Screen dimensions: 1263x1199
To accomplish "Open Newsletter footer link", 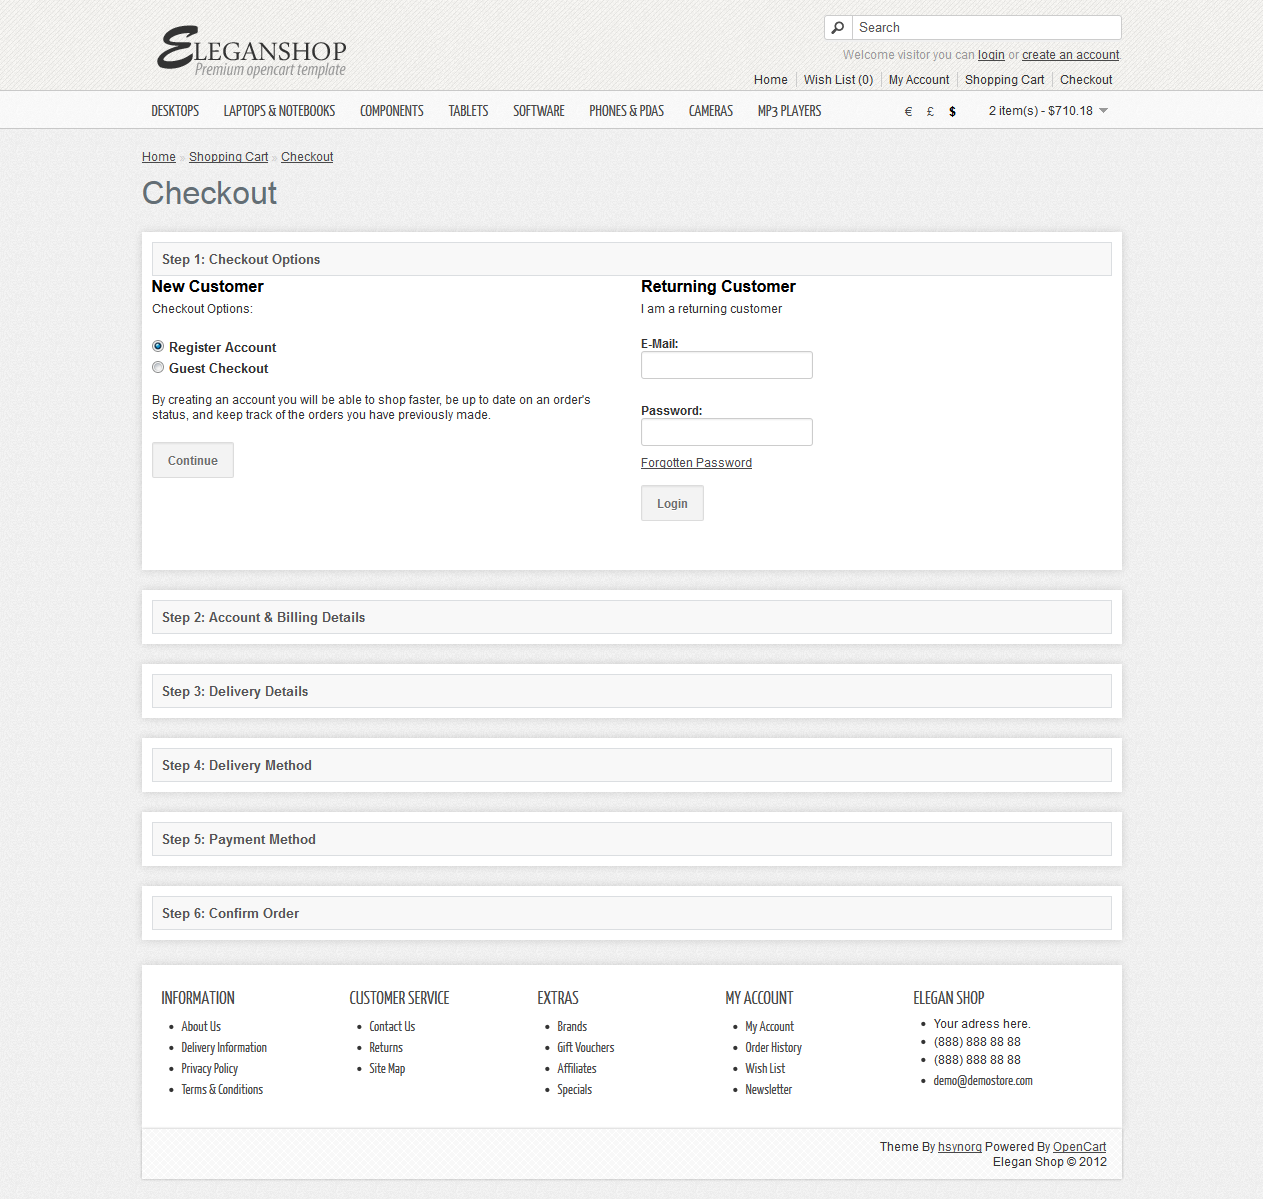I will tap(768, 1090).
